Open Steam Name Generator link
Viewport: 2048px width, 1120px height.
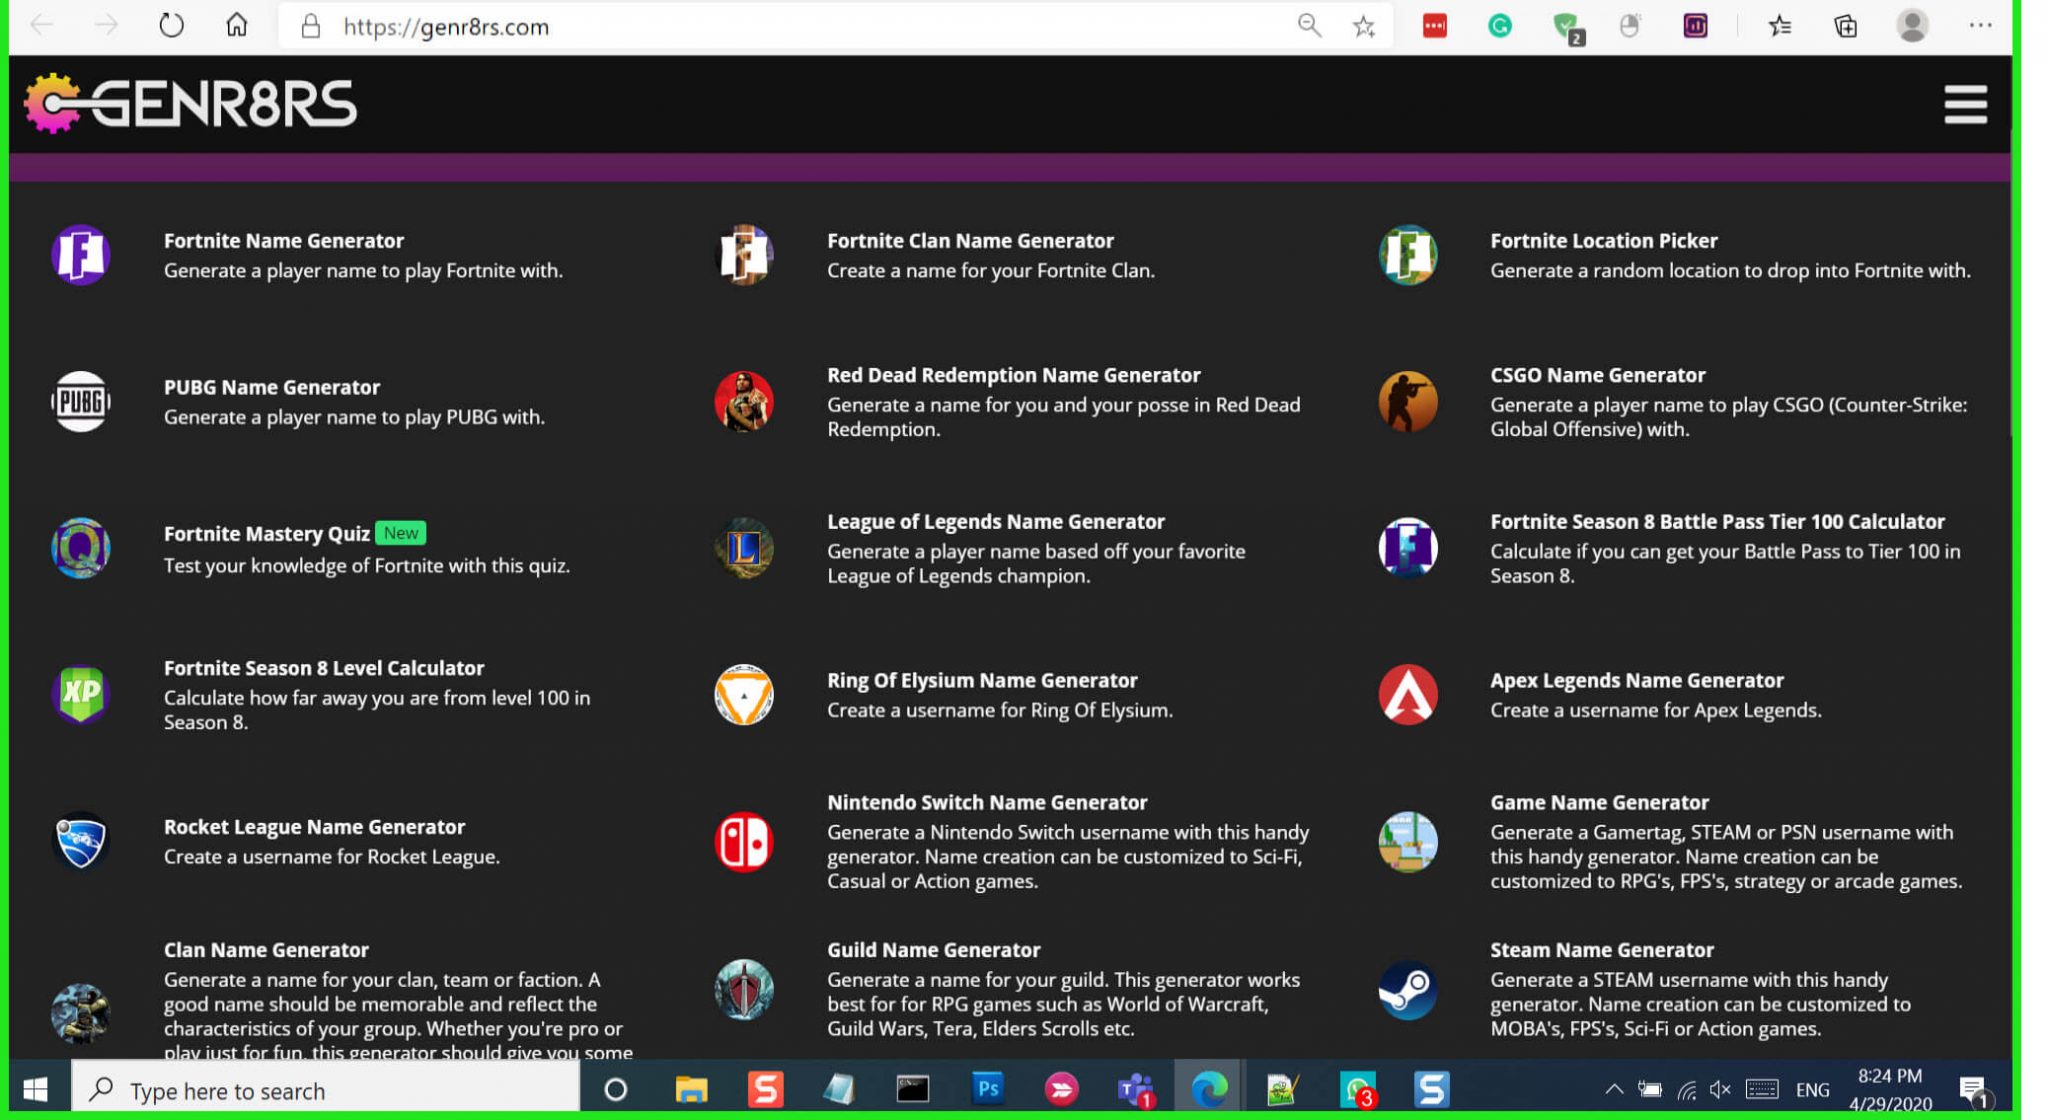click(1601, 950)
